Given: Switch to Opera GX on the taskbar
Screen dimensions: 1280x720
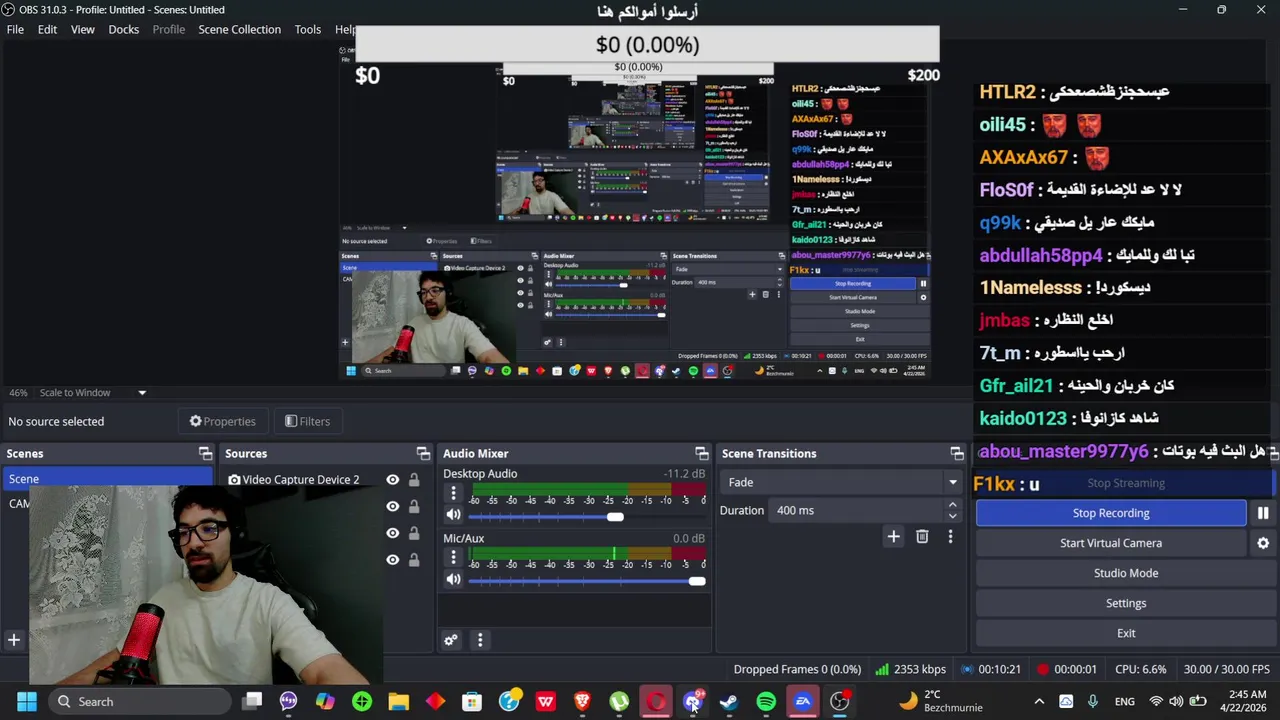Looking at the screenshot, I should tap(656, 701).
